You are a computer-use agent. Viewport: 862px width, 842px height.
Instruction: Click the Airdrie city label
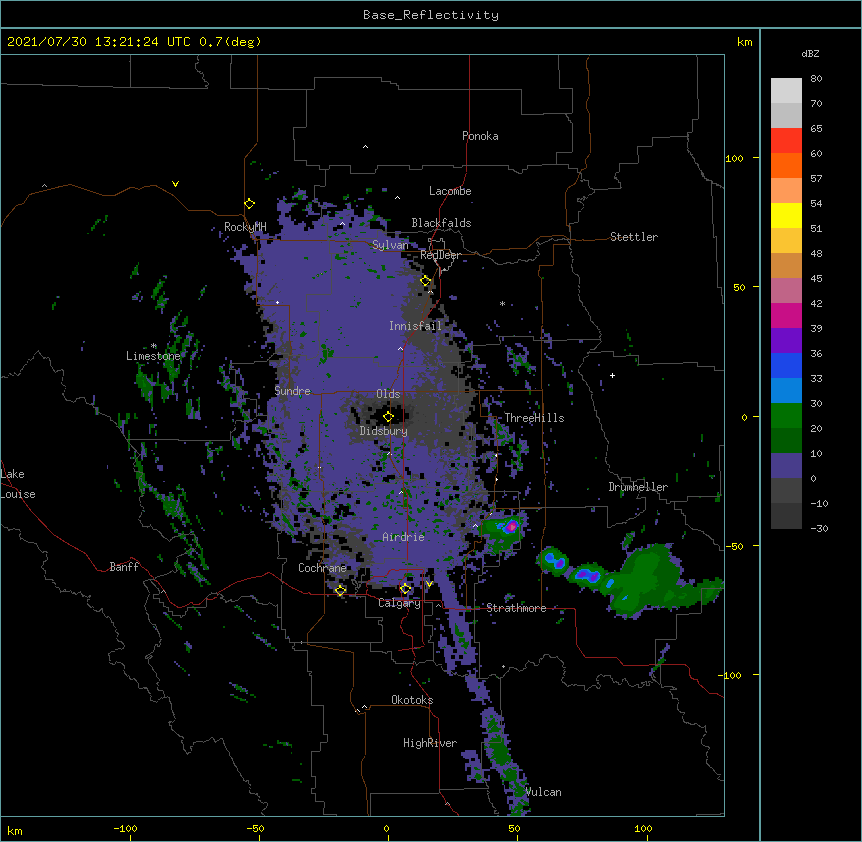(x=403, y=537)
